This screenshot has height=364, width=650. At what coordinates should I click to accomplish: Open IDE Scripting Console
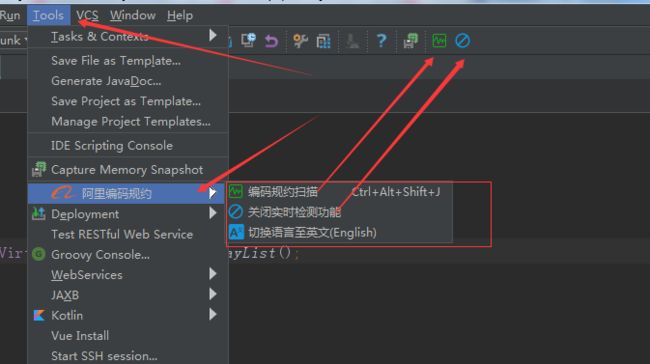[128, 146]
